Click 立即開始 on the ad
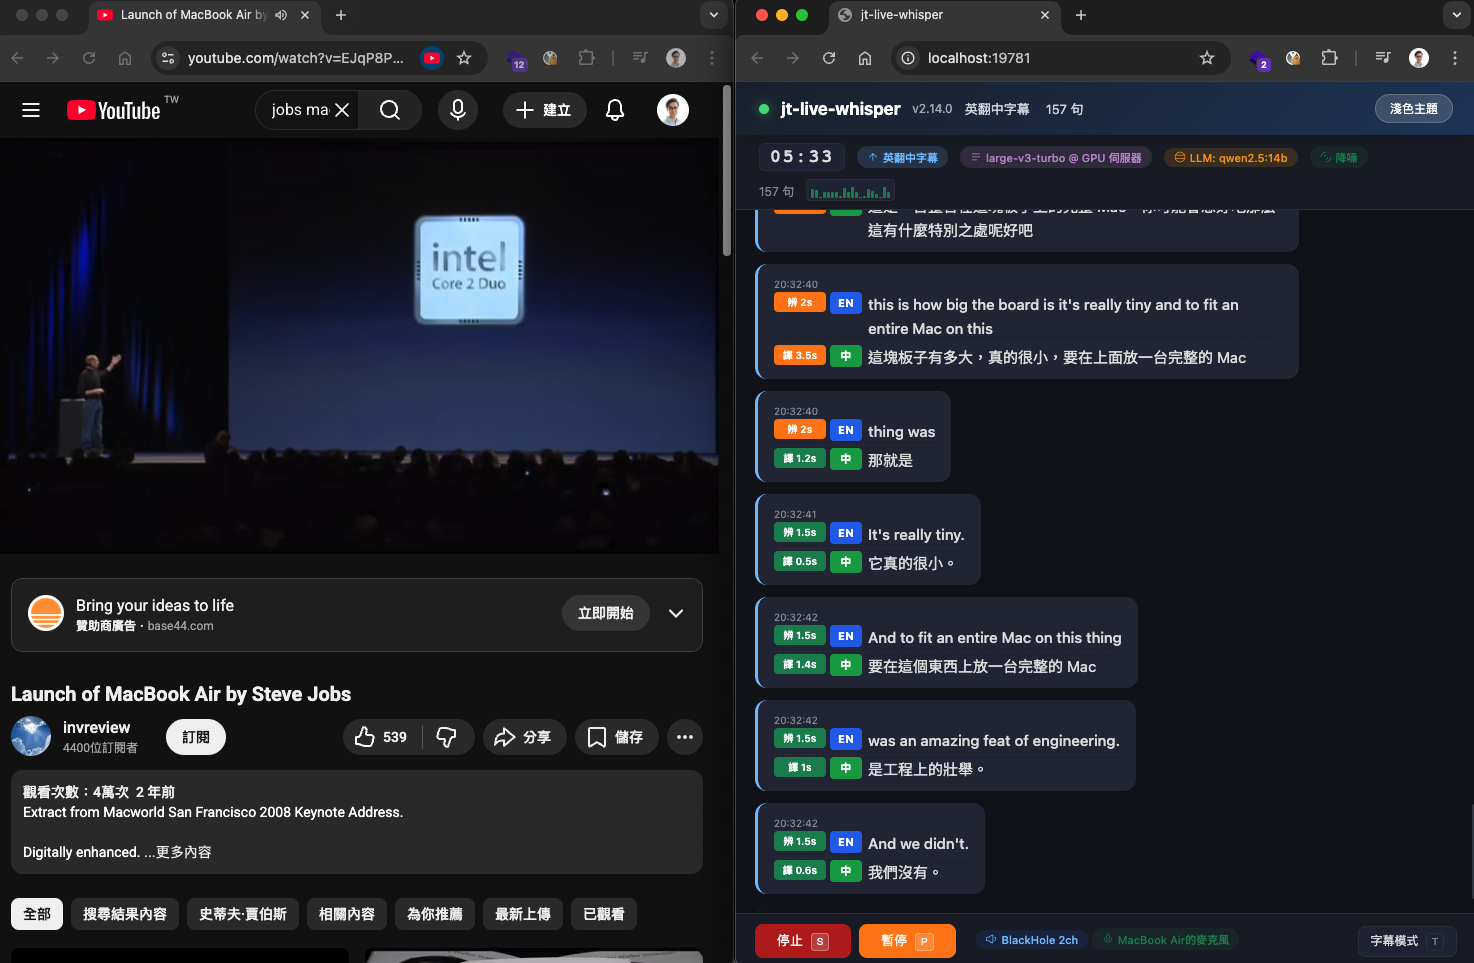Screen dimensions: 1474x963 point(606,613)
